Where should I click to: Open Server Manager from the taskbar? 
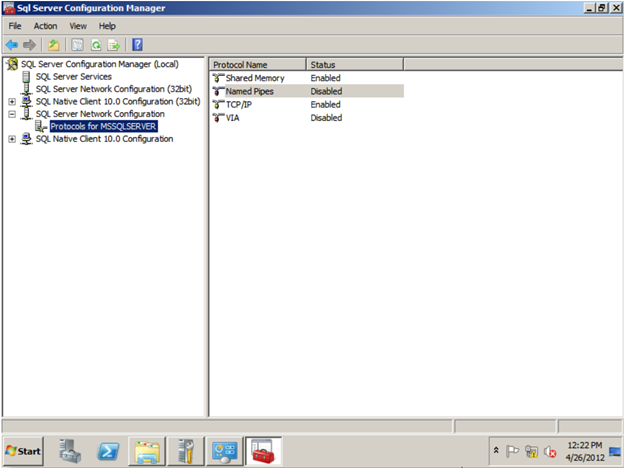pyautogui.click(x=70, y=451)
